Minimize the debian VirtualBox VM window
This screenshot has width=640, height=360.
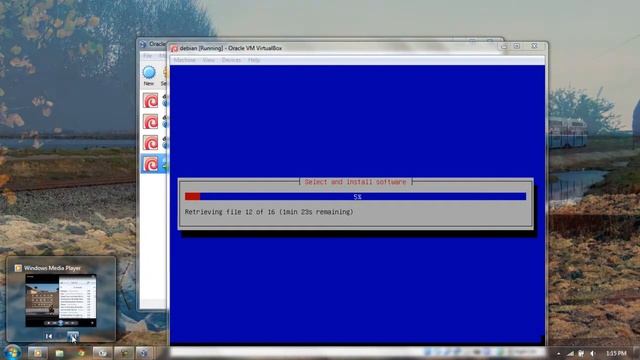point(504,46)
